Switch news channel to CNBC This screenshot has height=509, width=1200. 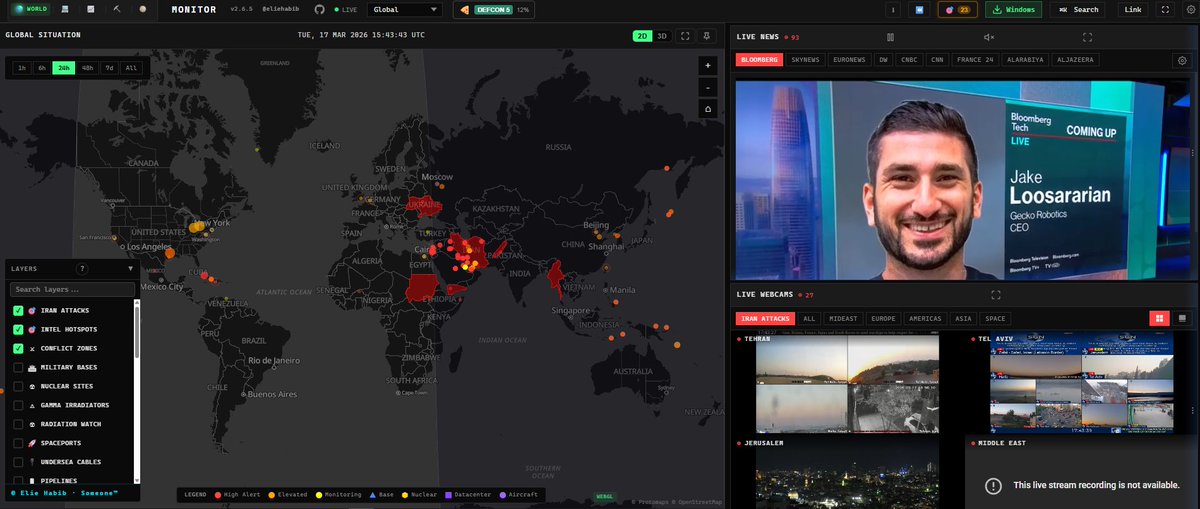pos(909,60)
